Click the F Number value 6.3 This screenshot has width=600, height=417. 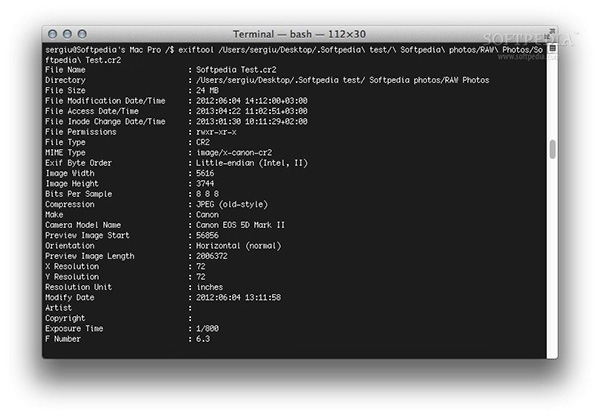(203, 339)
